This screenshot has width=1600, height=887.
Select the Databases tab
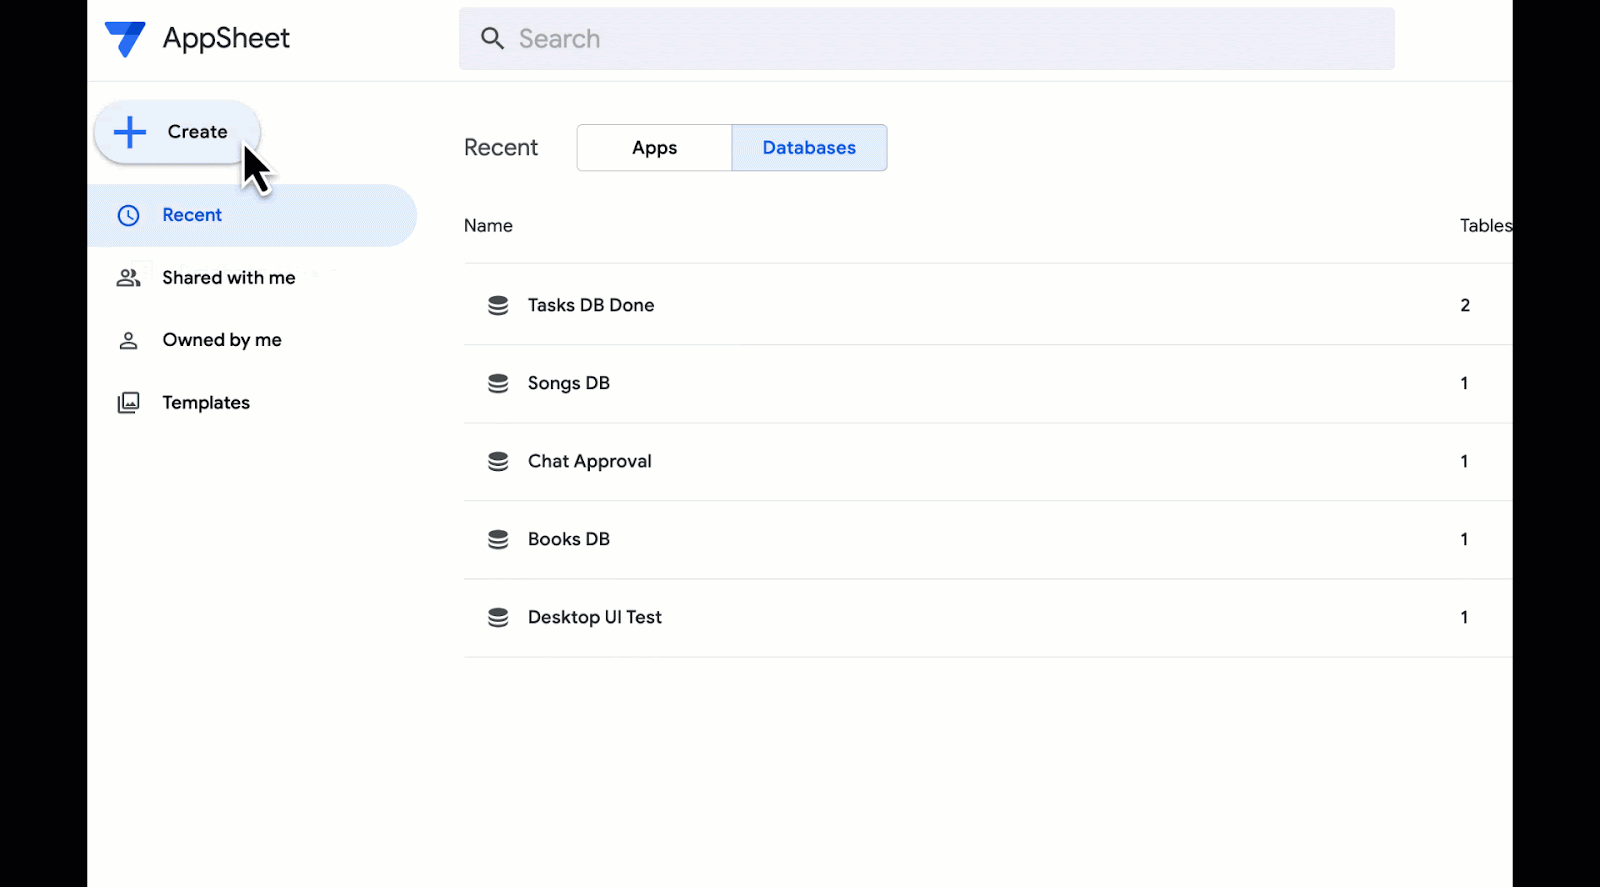809,148
